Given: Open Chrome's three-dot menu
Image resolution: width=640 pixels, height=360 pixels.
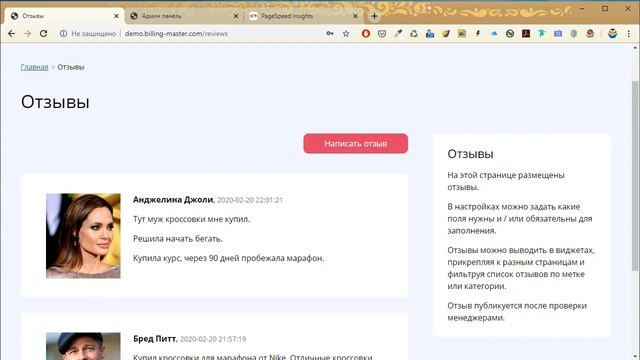Looking at the screenshot, I should point(629,33).
